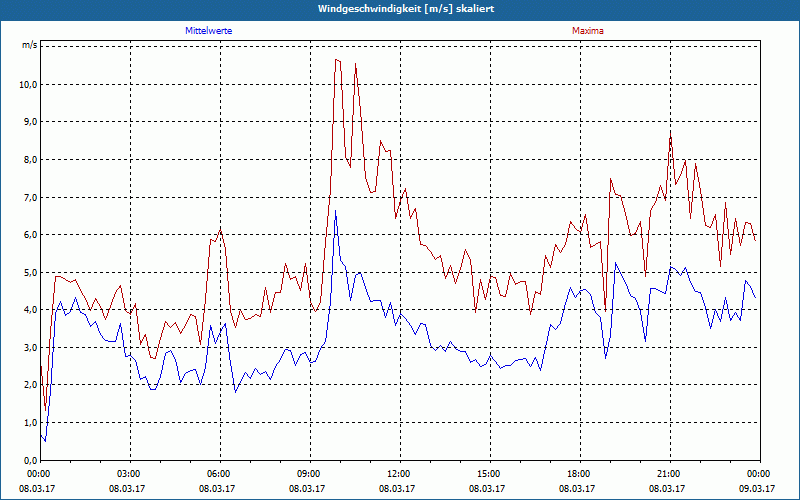
Task: Select the blue 'Mittelwerte' legend label
Action: 209,31
